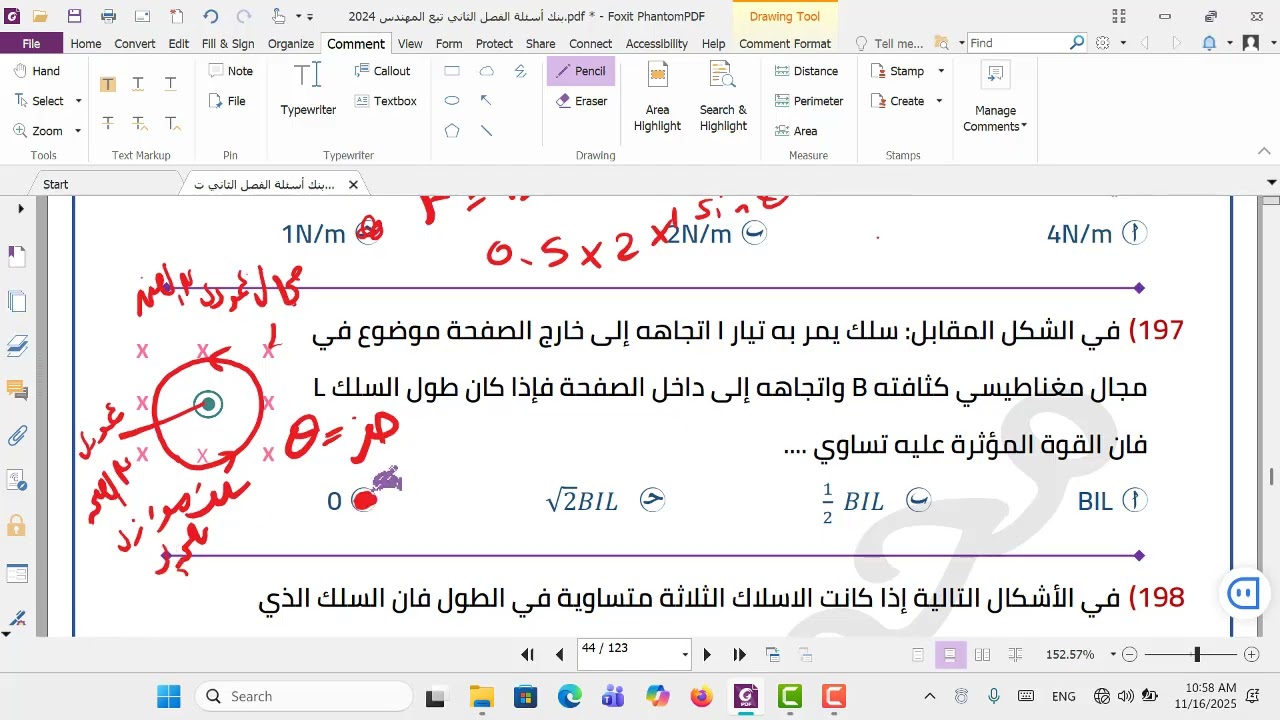Activate the Typewriter tool
Viewport: 1280px width, 720px height.
click(308, 90)
